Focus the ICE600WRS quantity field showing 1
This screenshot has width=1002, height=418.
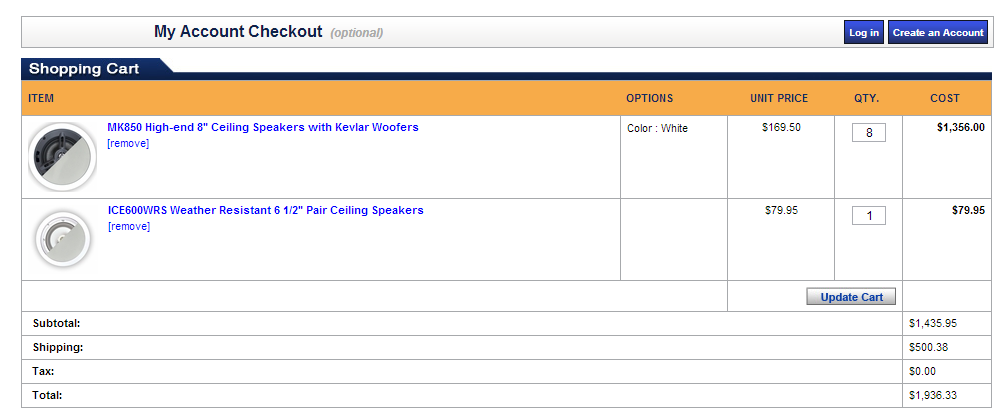pos(868,216)
